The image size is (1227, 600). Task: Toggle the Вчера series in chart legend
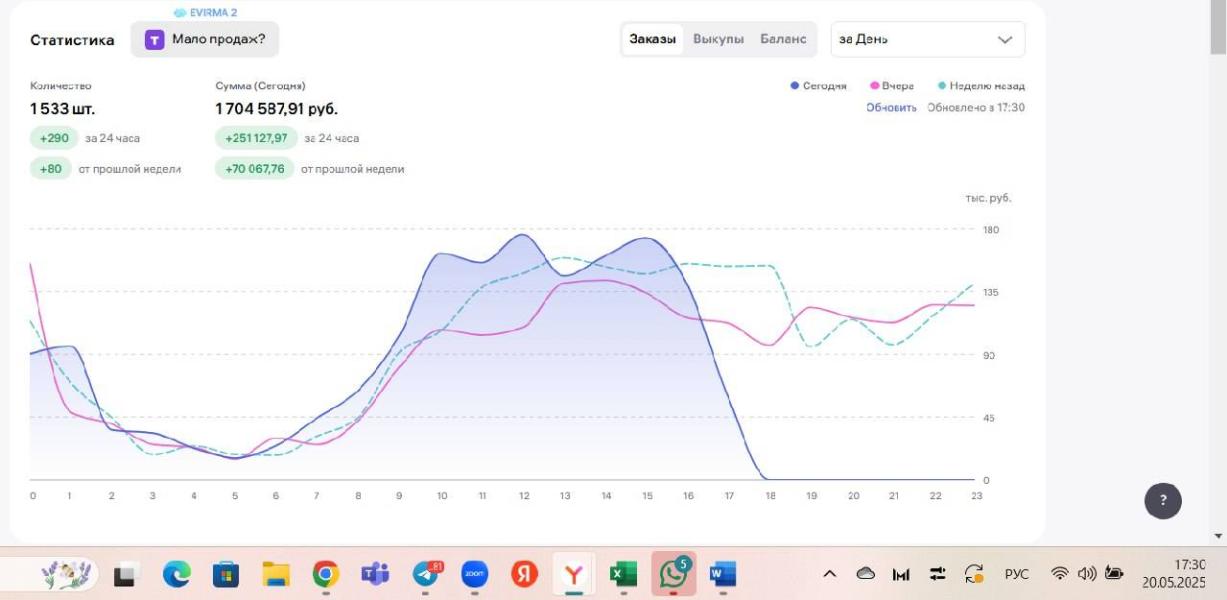click(x=892, y=86)
